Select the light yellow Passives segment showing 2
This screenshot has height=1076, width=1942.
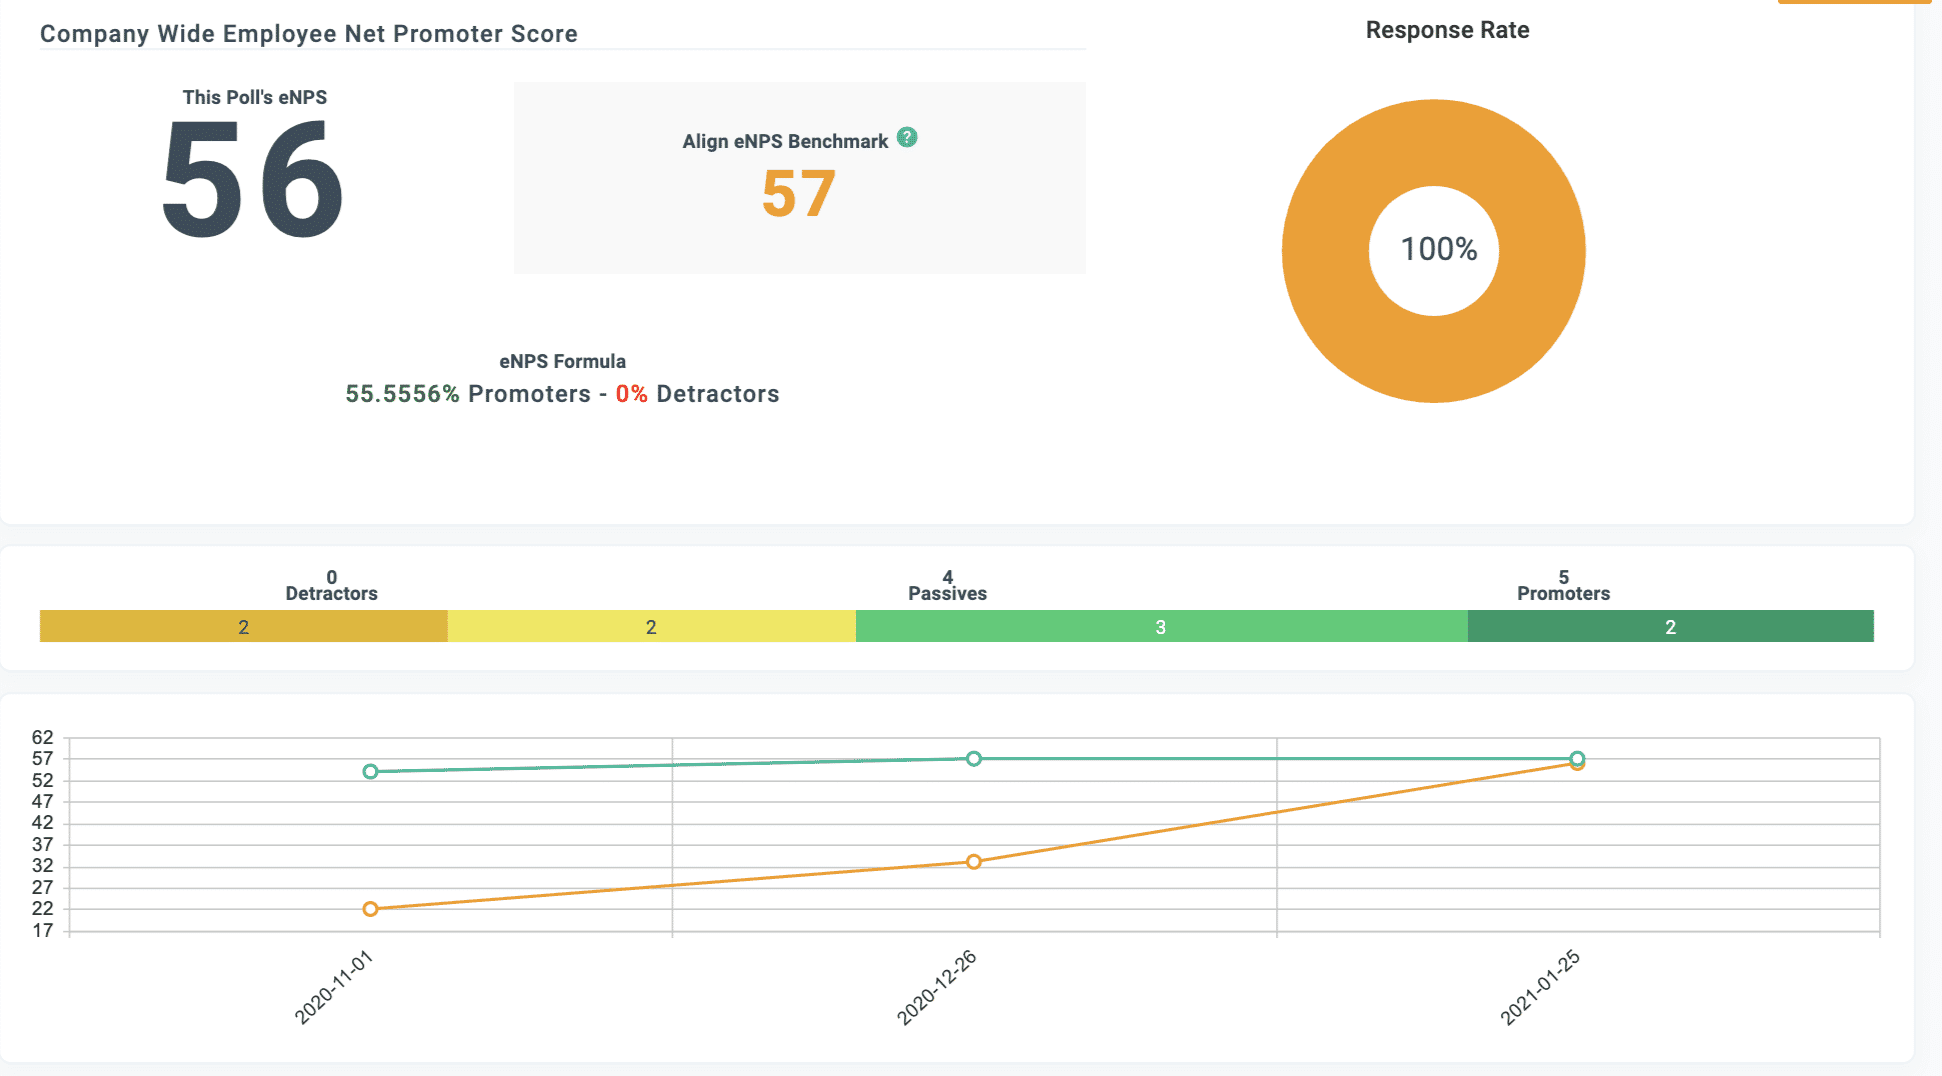651,627
